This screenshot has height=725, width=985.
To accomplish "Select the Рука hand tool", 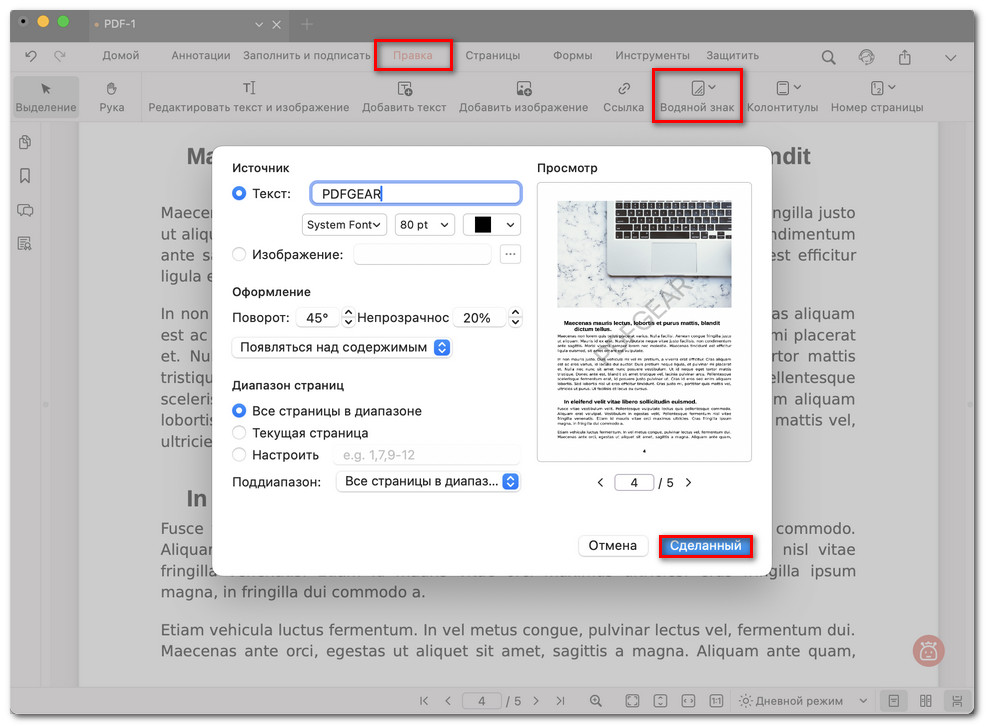I will (111, 97).
